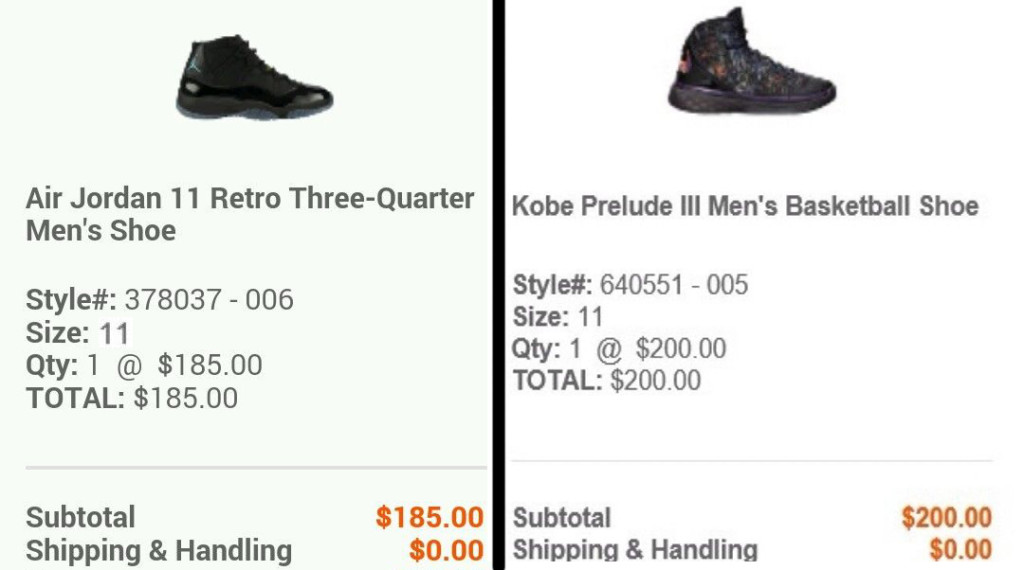Image resolution: width=1024 pixels, height=570 pixels.
Task: Click the right $0.00 shipping amount
Action: (x=960, y=550)
